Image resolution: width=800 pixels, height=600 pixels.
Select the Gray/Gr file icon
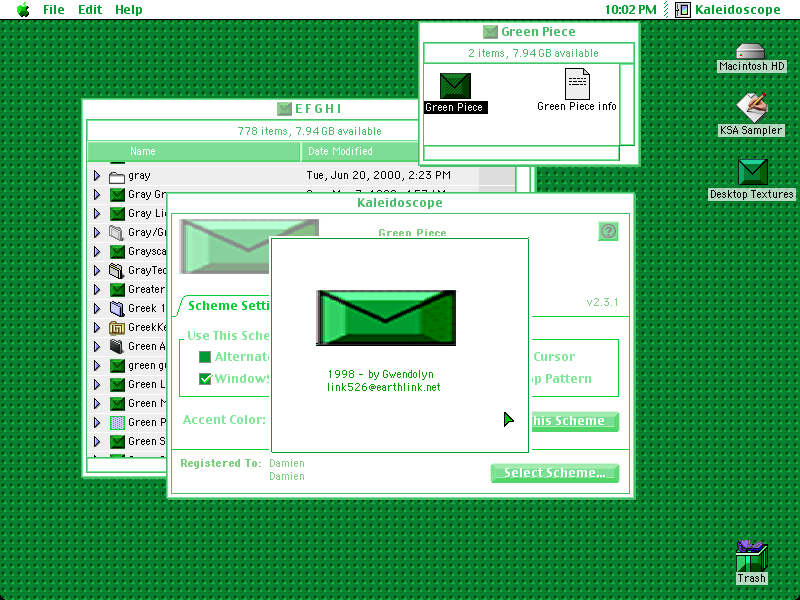(117, 233)
